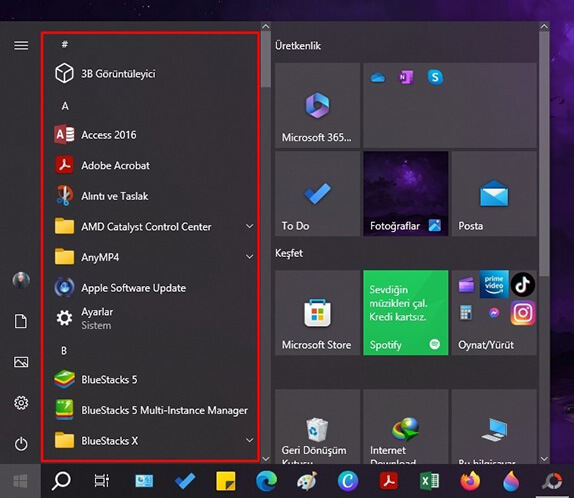
Task: Open the Microsoft Store tile
Action: [317, 313]
